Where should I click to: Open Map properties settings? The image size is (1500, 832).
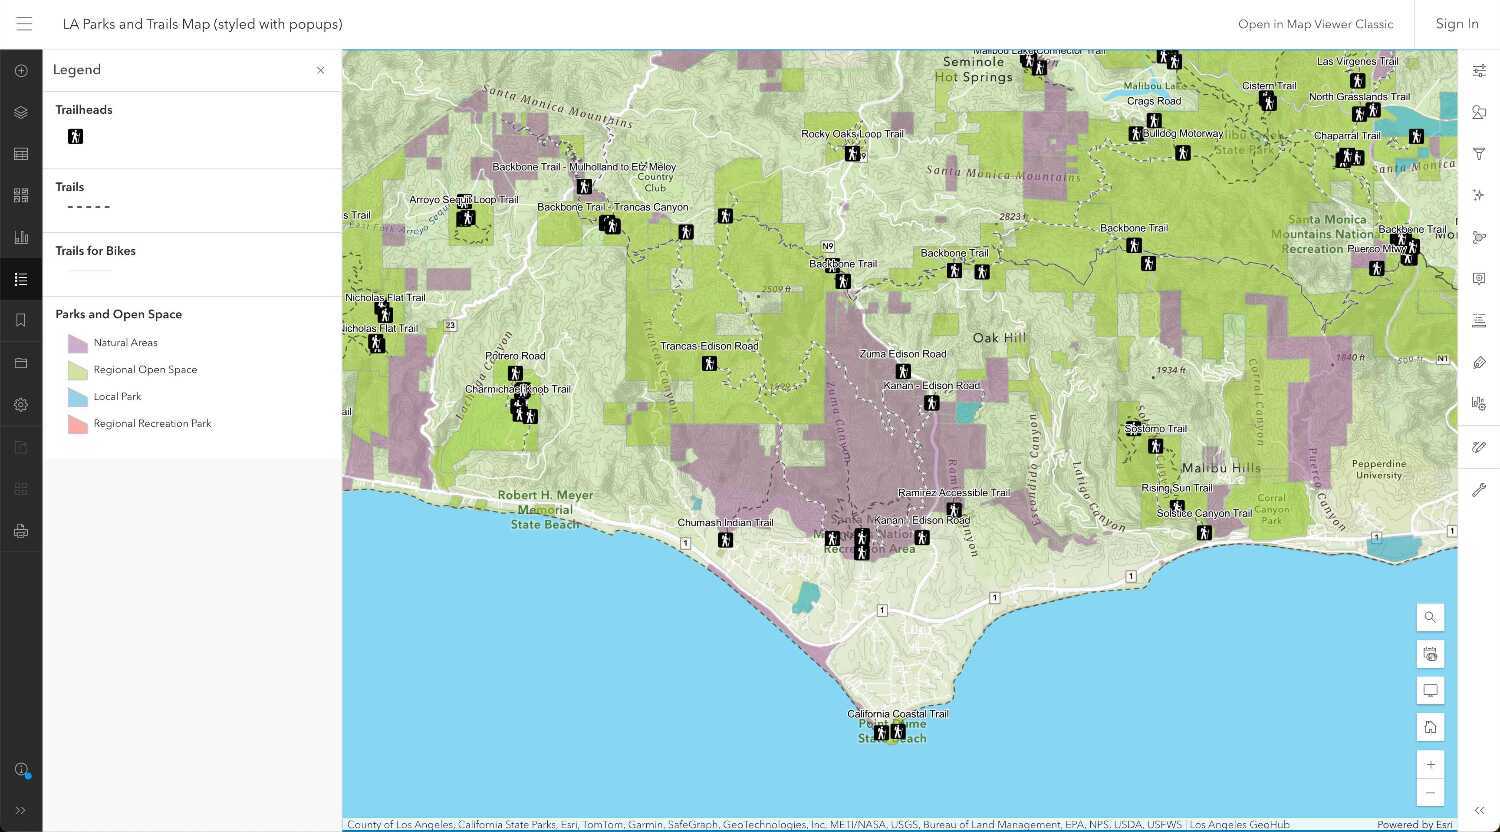coord(21,404)
